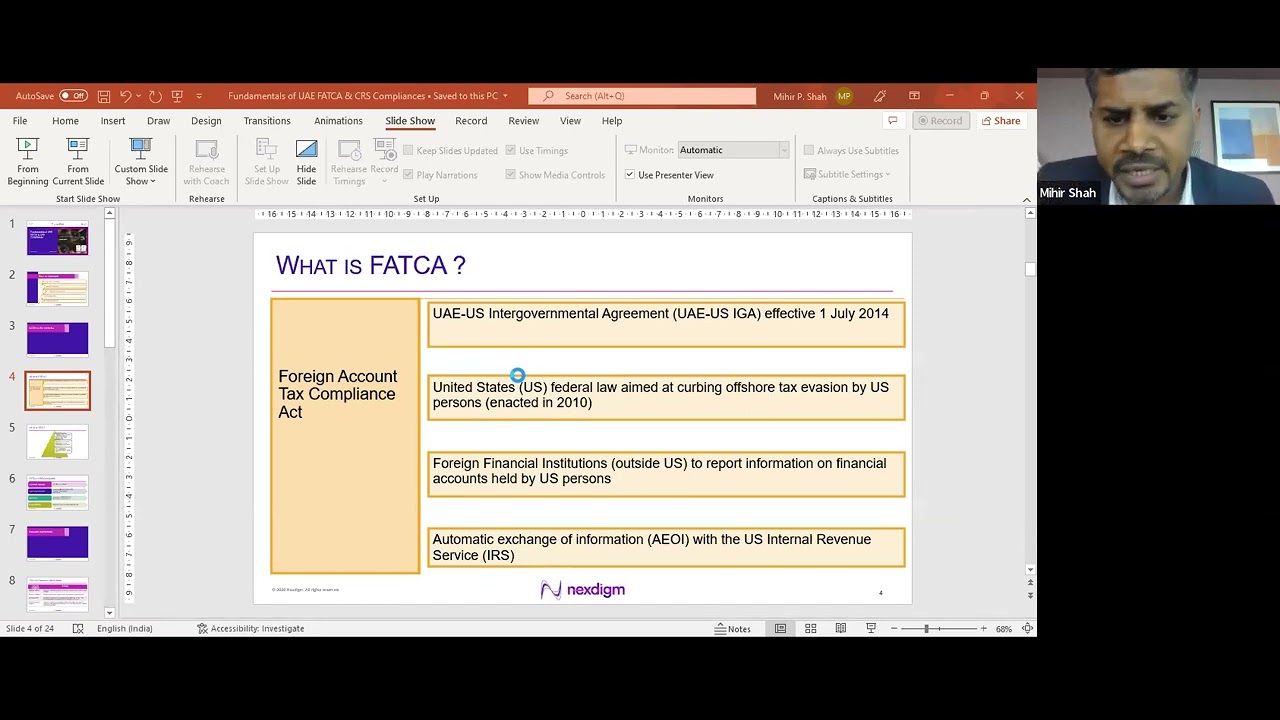Viewport: 1280px width, 720px height.
Task: Switch to Normal view icon
Action: pyautogui.click(x=780, y=628)
